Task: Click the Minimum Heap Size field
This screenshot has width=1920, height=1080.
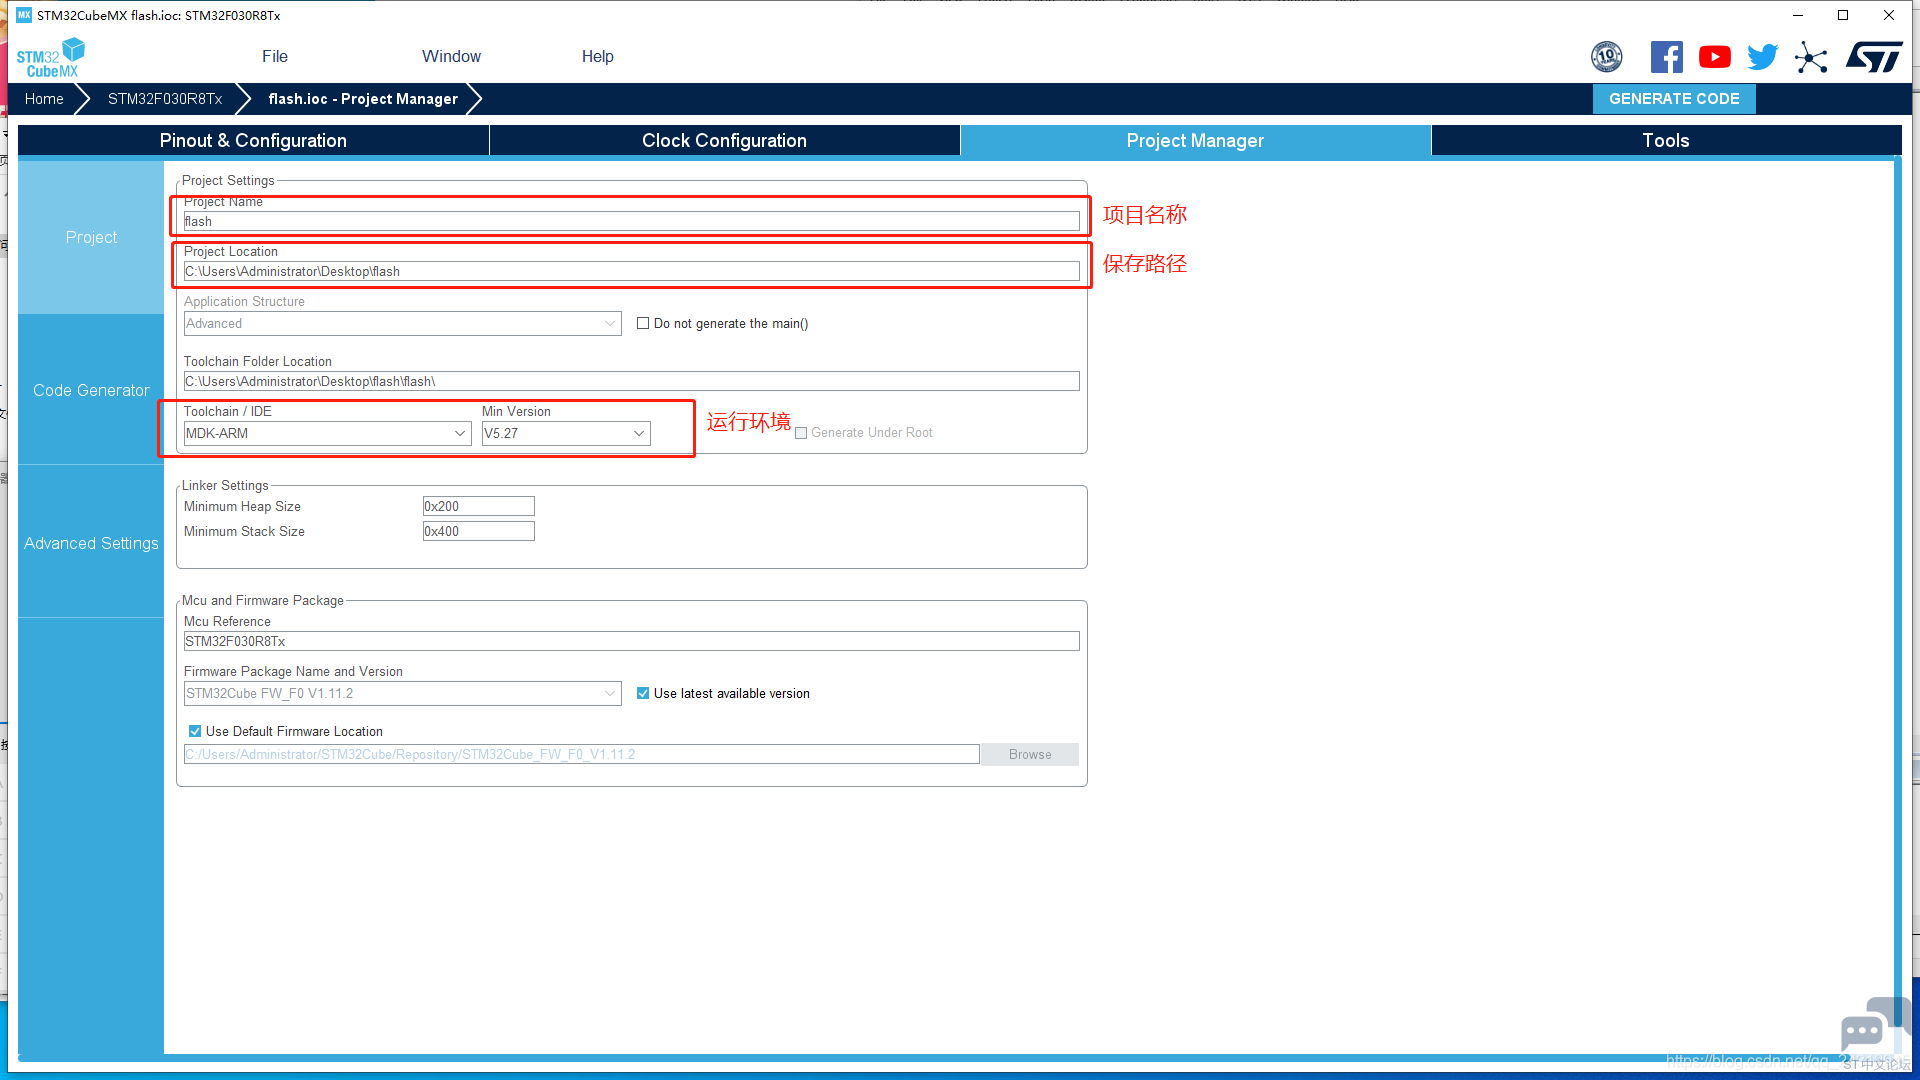Action: coord(479,507)
